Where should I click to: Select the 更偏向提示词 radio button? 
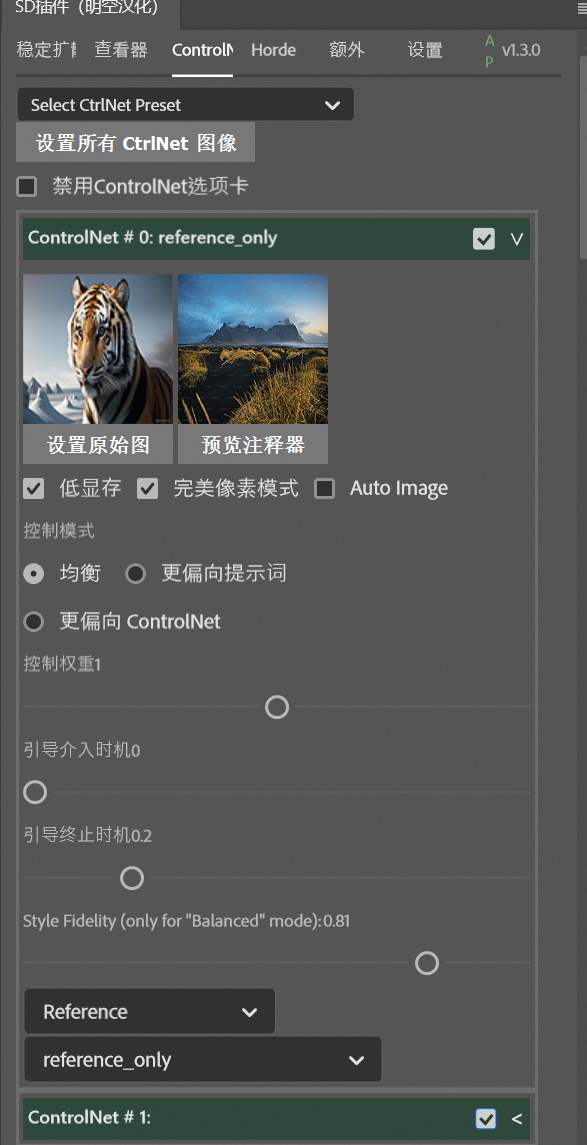click(x=135, y=573)
